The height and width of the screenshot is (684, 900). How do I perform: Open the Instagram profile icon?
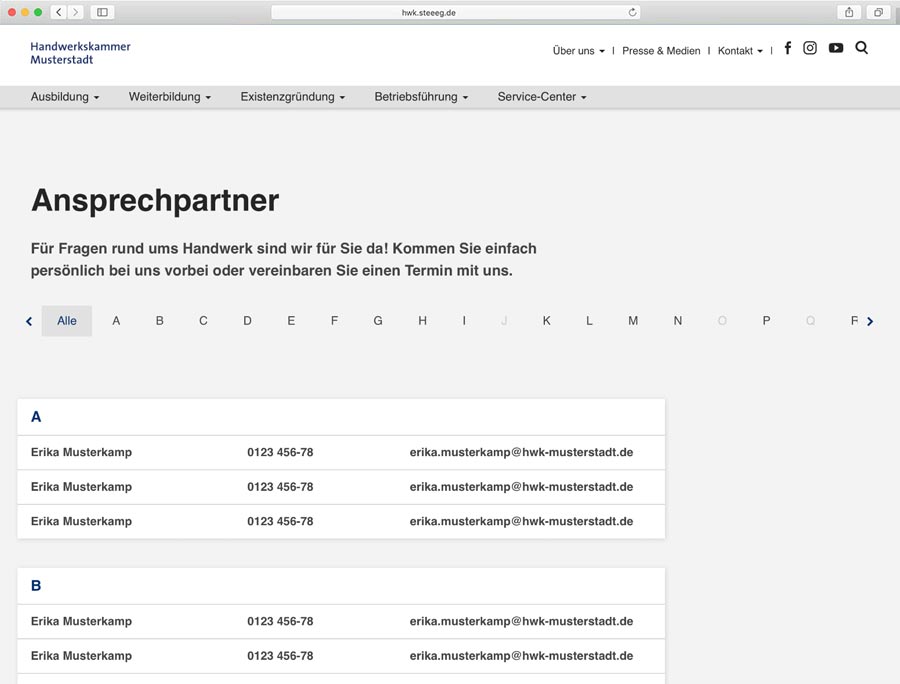[x=810, y=48]
